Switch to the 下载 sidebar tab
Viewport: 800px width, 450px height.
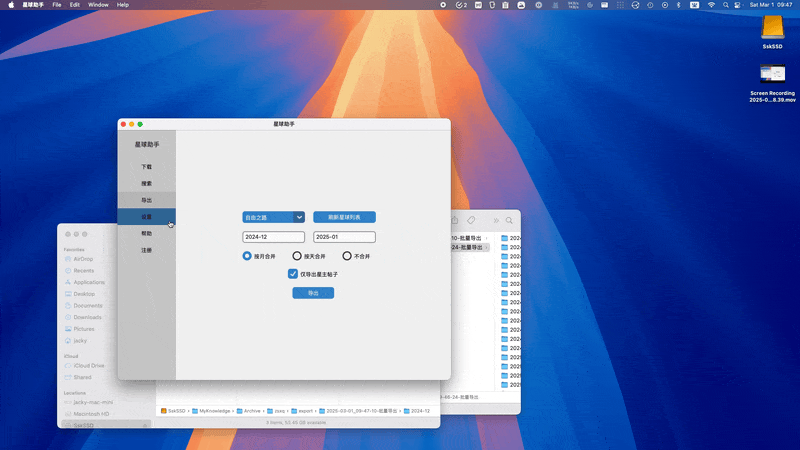tap(146, 167)
